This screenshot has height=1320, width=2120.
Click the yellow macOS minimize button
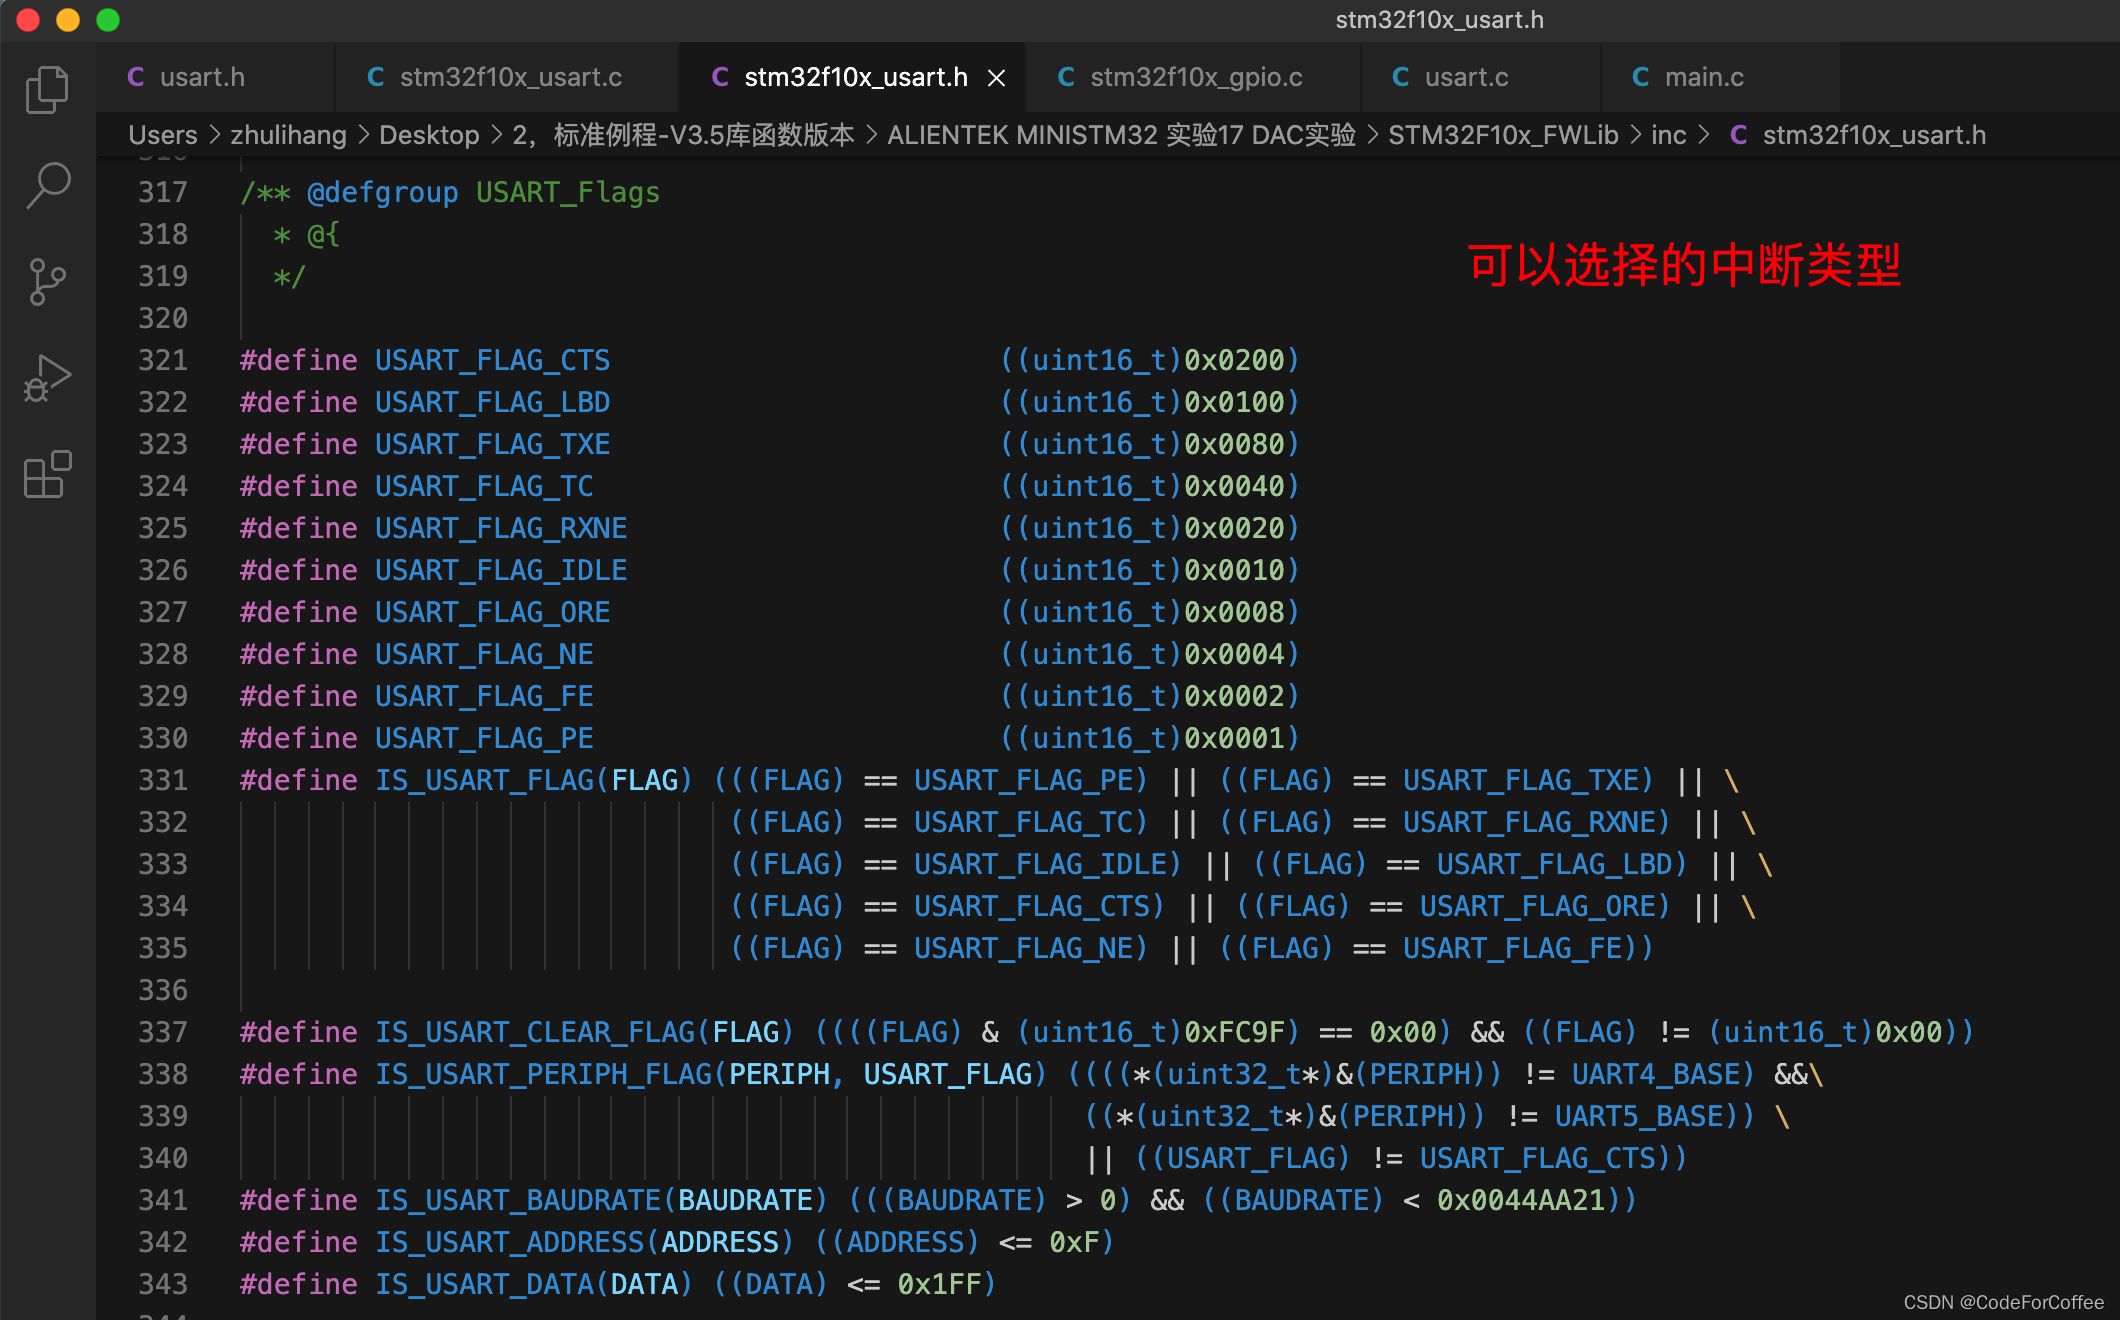(68, 20)
